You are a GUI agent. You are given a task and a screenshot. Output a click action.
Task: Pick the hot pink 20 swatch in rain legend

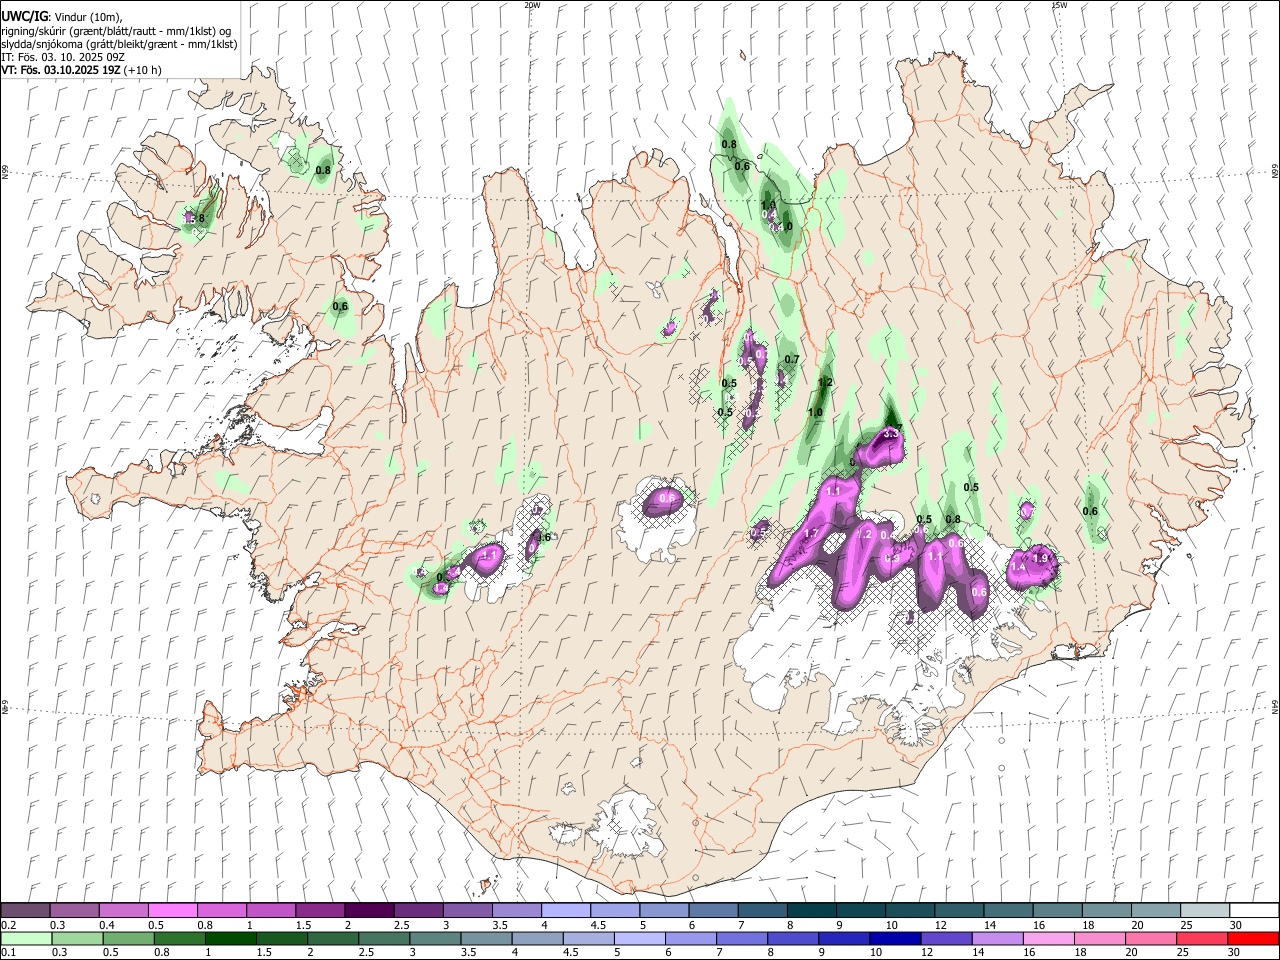[1149, 938]
